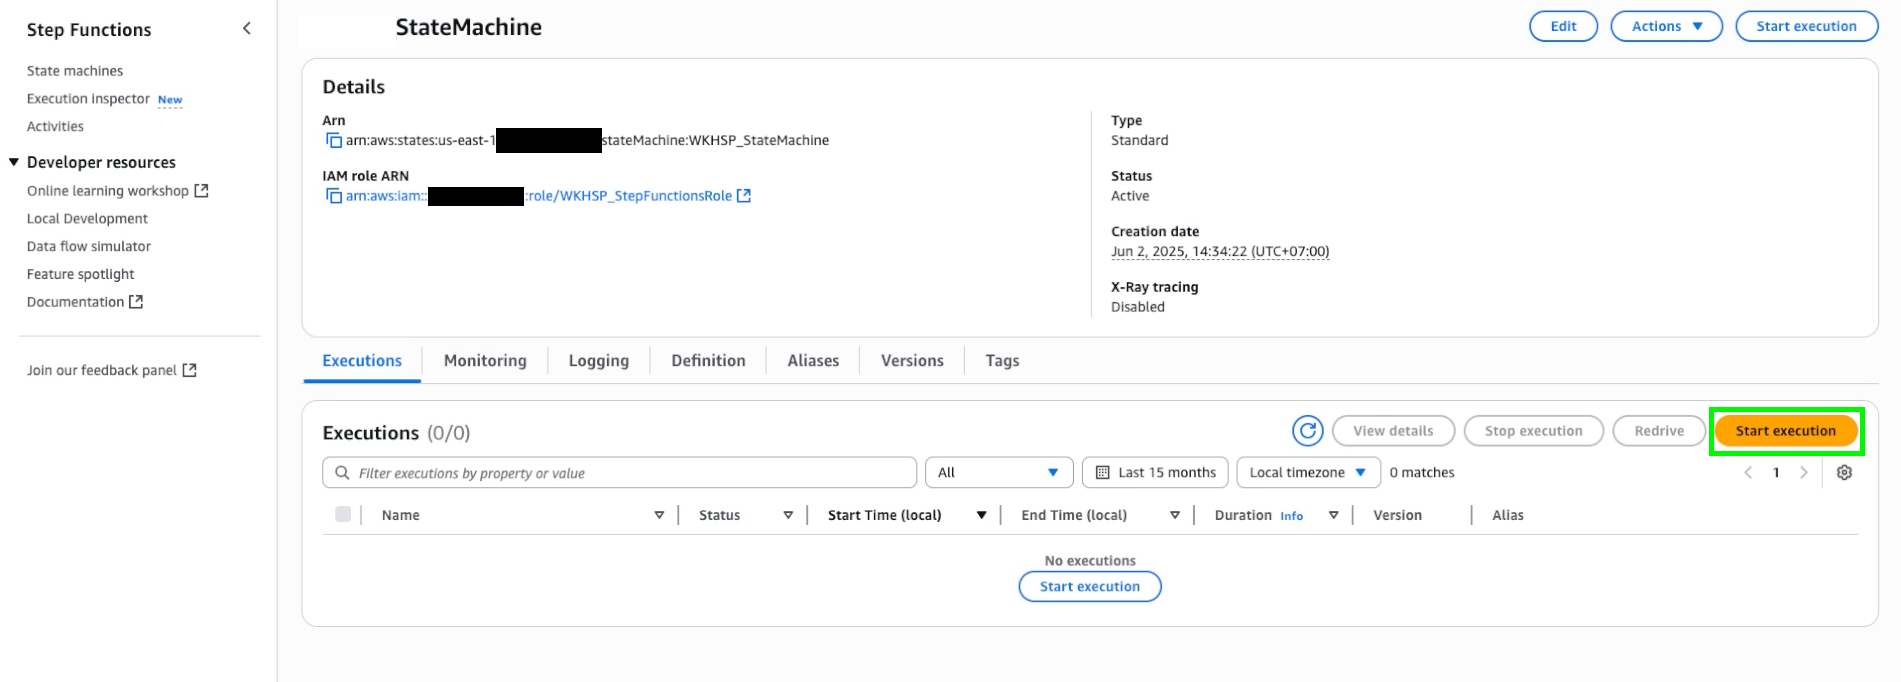Screen dimensions: 1901x682
Task: Sort by End Time (local) arrow
Action: [1175, 516]
